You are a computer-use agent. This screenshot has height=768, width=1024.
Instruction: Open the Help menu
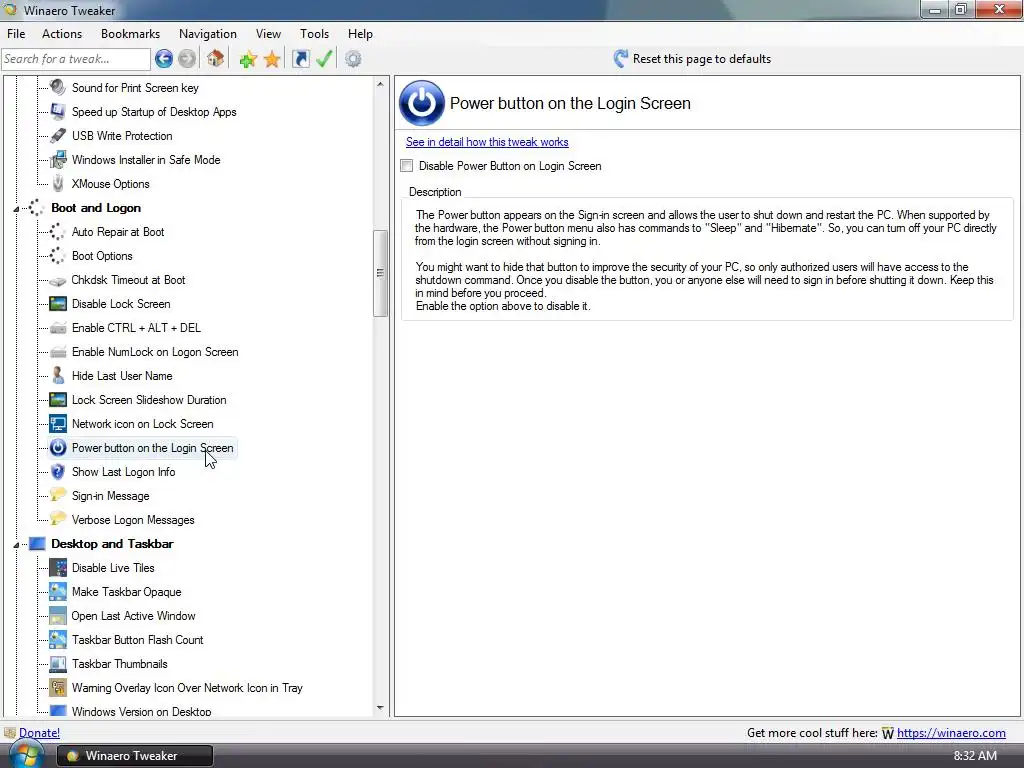pos(360,34)
